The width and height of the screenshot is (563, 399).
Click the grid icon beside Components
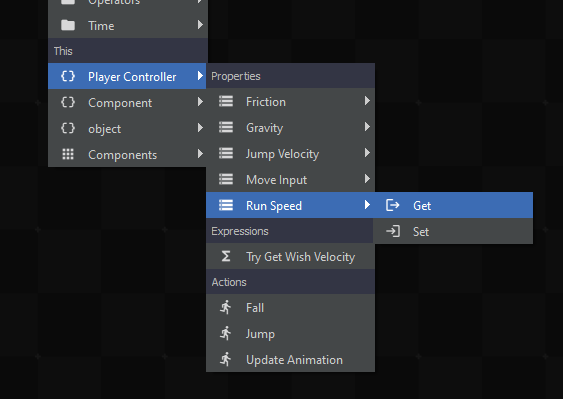(x=68, y=154)
